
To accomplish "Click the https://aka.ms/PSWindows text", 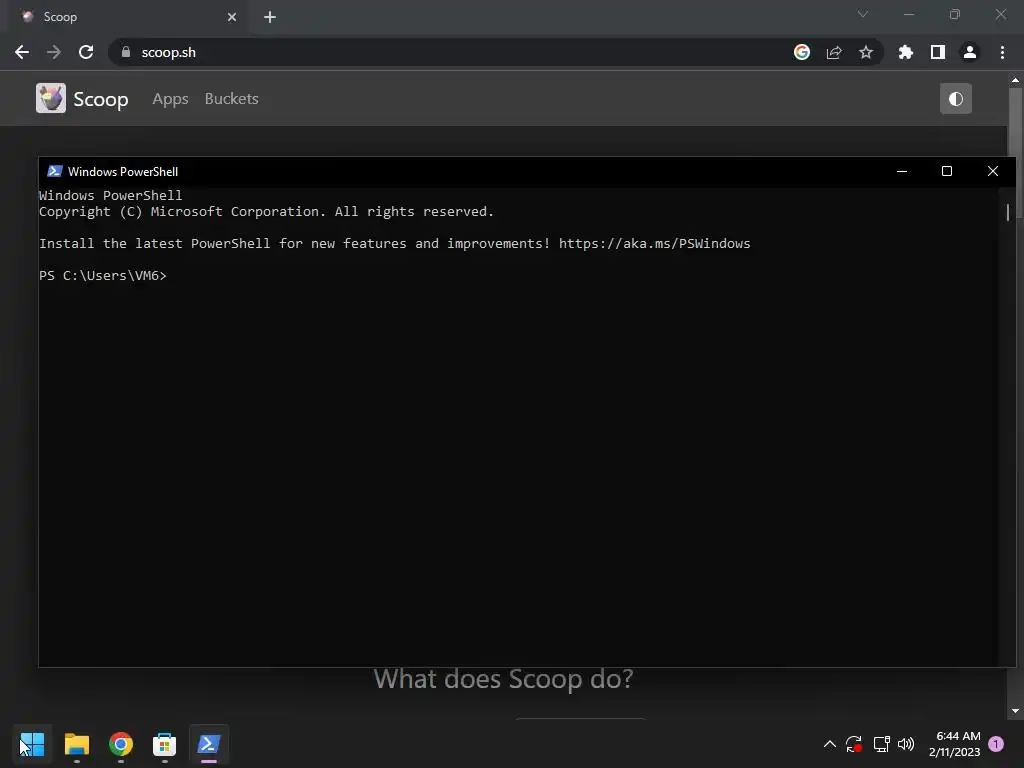I will coord(654,244).
